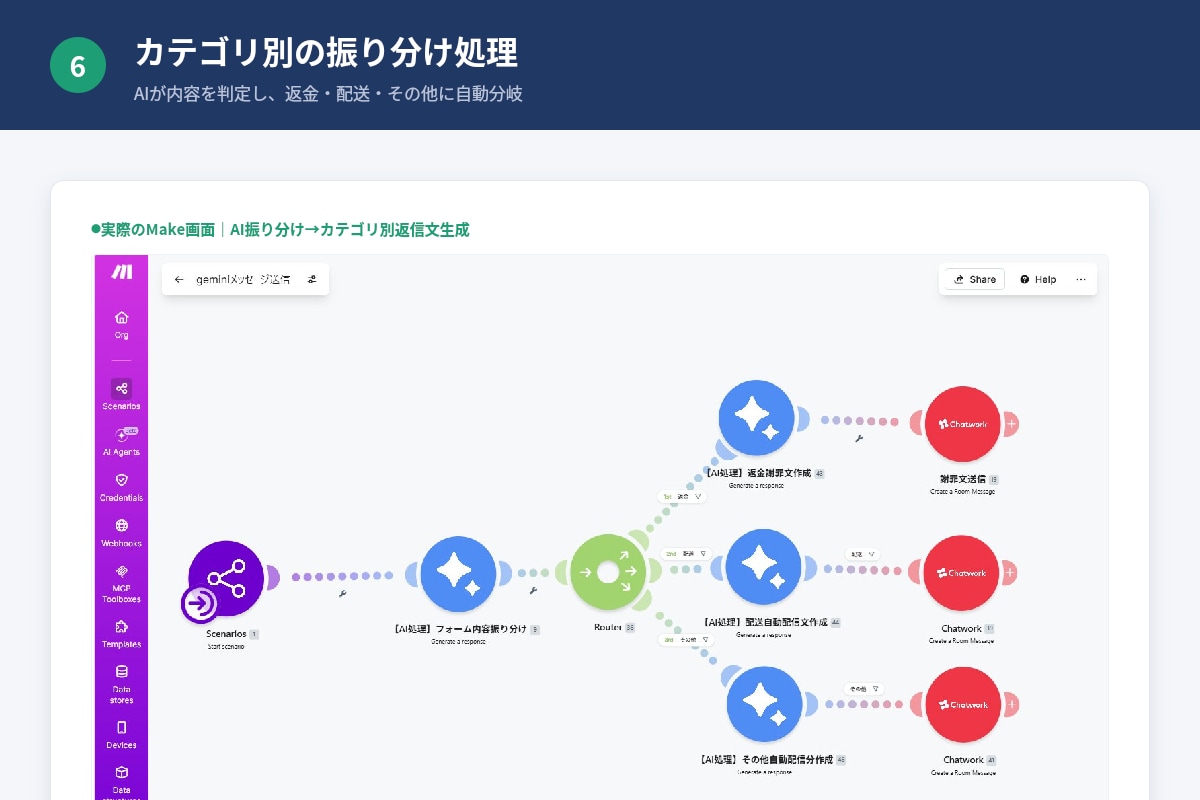This screenshot has width=1200, height=800.
Task: Click the Share button
Action: pos(975,279)
